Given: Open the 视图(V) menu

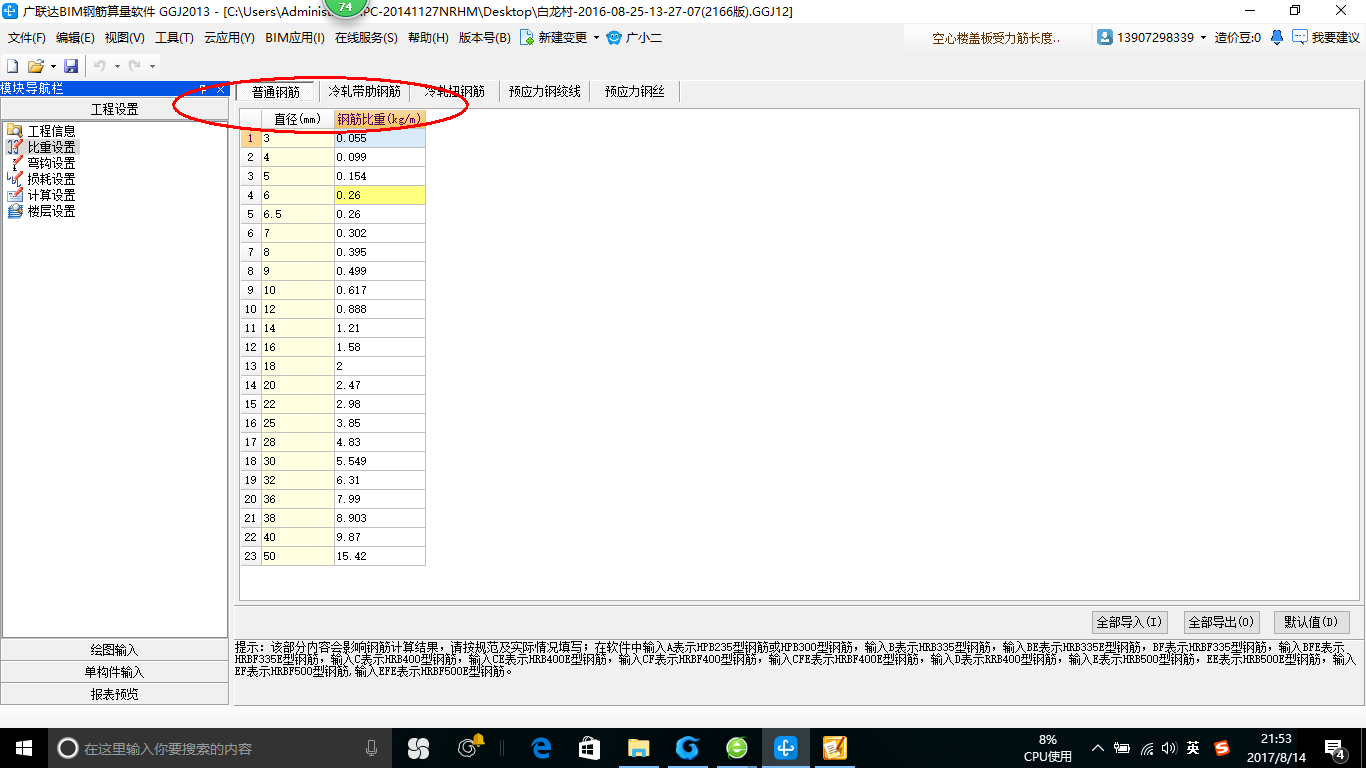Looking at the screenshot, I should coord(124,38).
